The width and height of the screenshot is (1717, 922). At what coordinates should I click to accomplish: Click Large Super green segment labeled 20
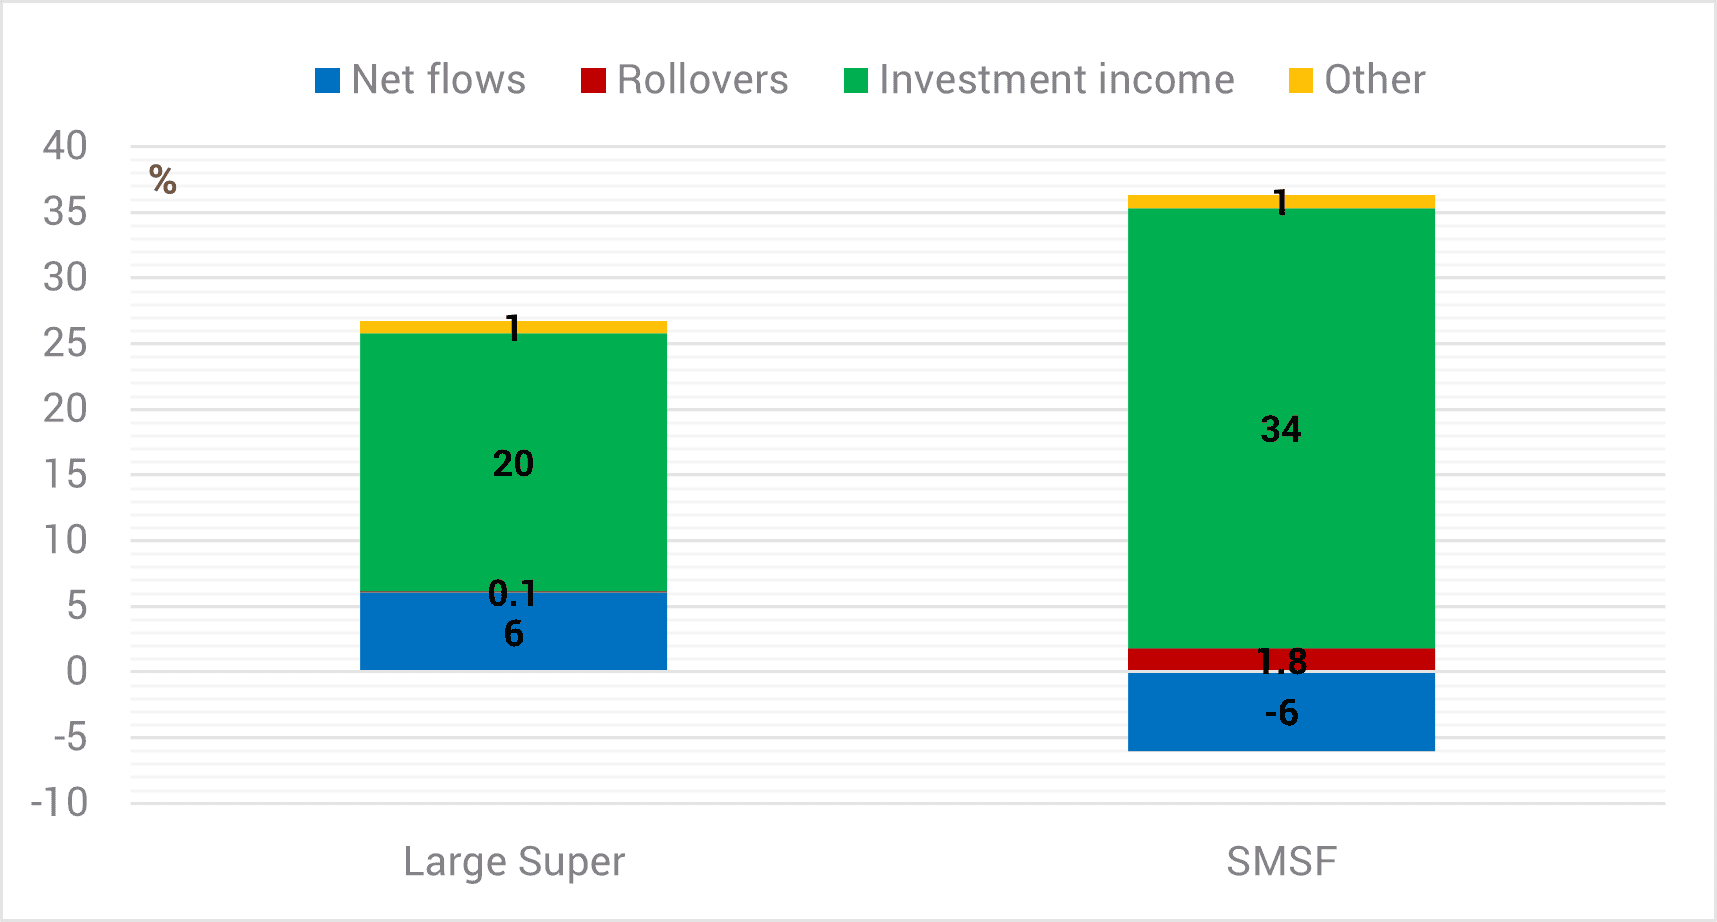click(x=513, y=462)
